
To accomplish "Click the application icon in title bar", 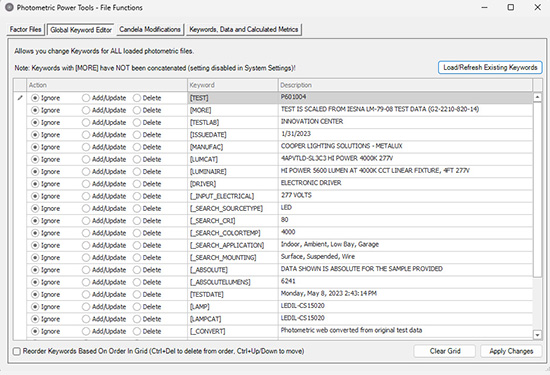I will [x=9, y=7].
